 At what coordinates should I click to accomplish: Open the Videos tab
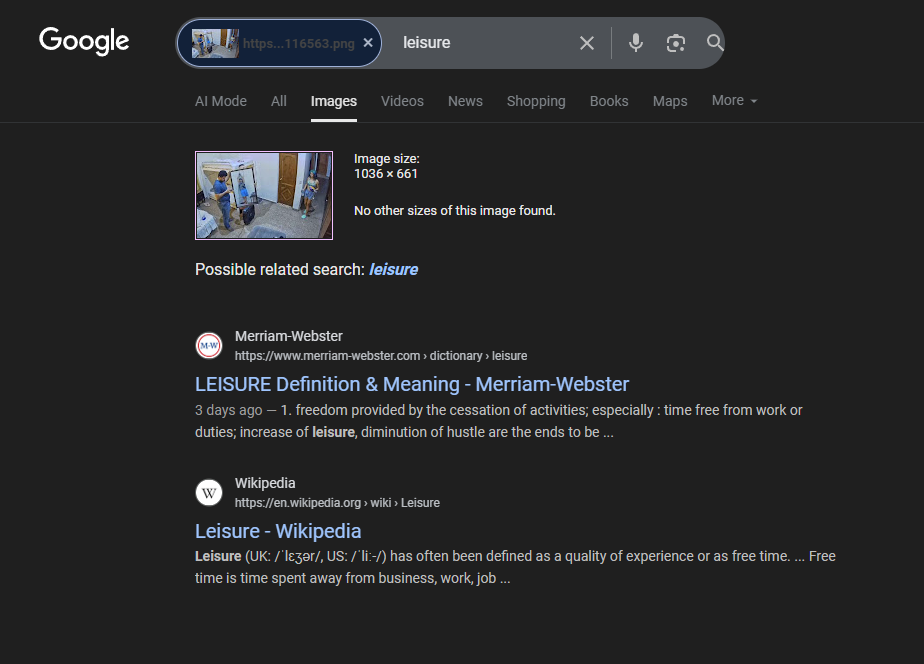click(x=402, y=101)
